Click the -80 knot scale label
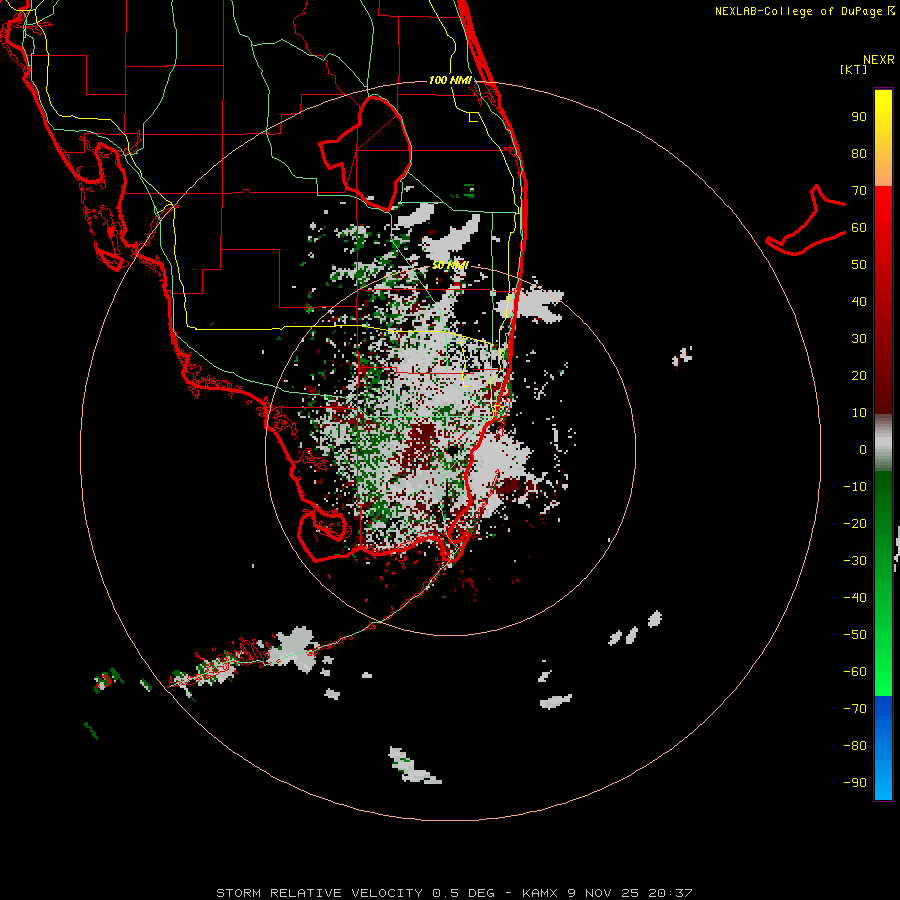Screen dimensions: 900x900 pyautogui.click(x=855, y=746)
